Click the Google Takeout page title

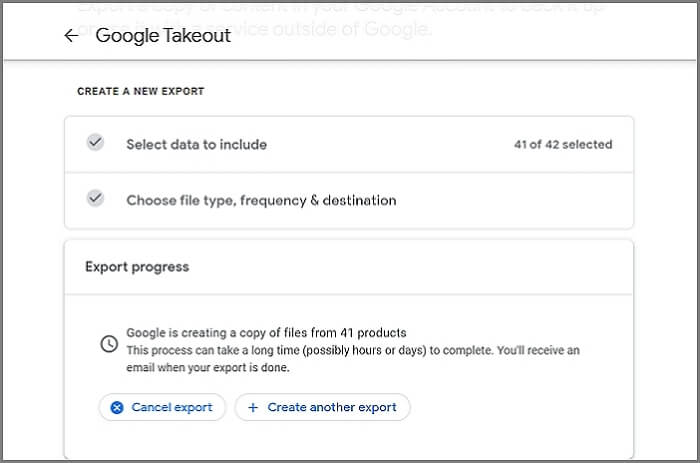pos(163,36)
